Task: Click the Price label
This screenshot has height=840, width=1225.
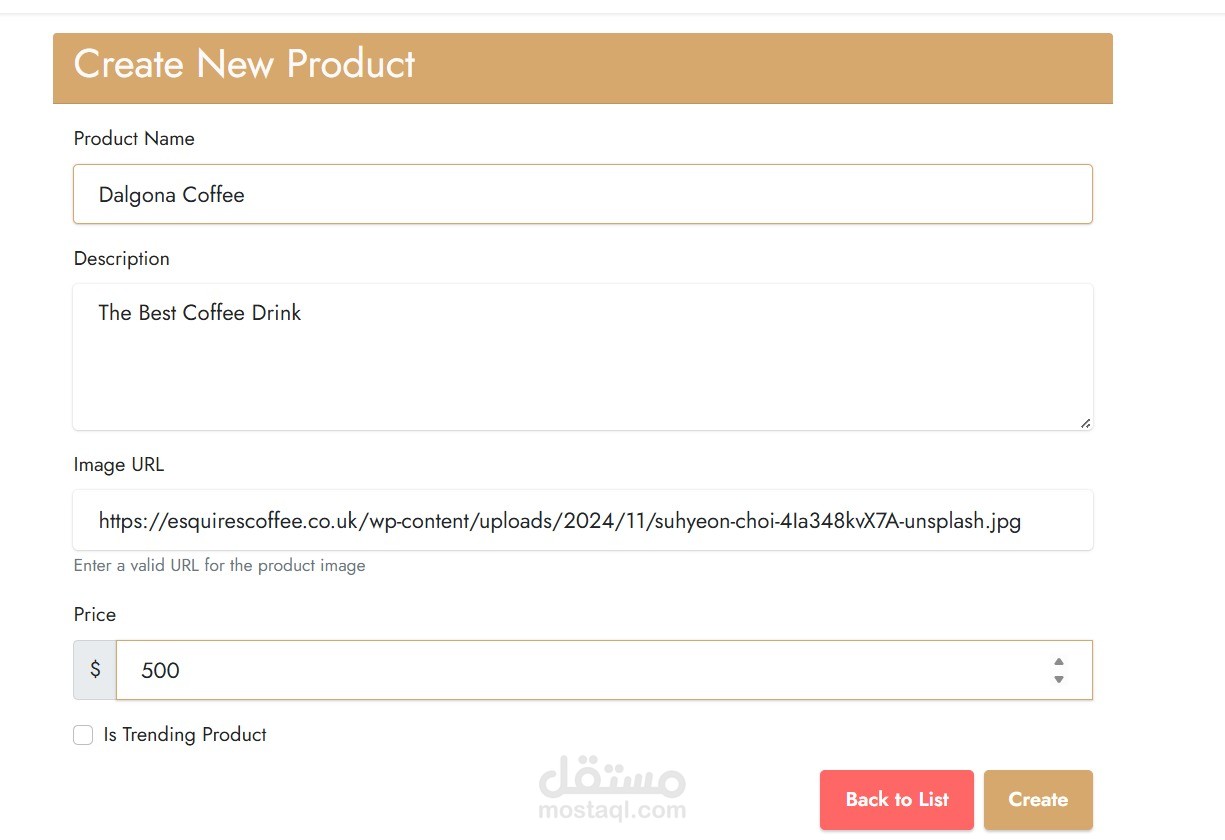Action: pyautogui.click(x=95, y=615)
